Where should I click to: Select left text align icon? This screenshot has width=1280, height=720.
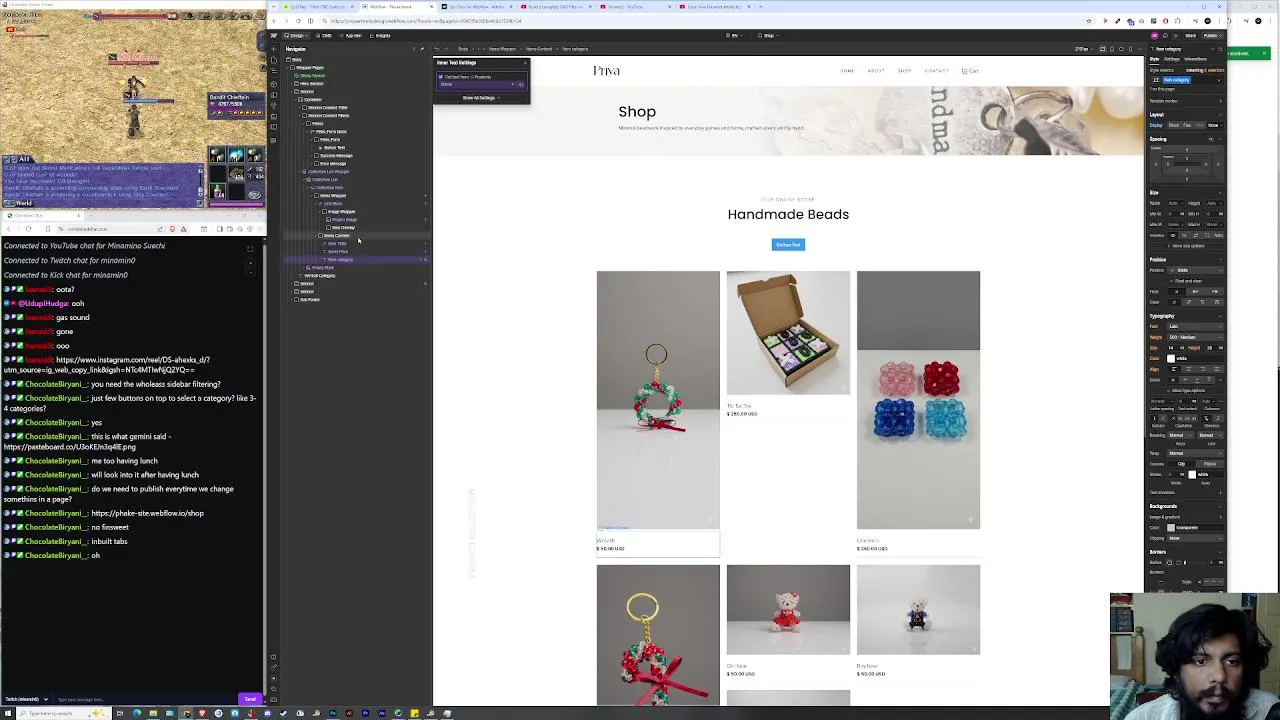click(1173, 369)
